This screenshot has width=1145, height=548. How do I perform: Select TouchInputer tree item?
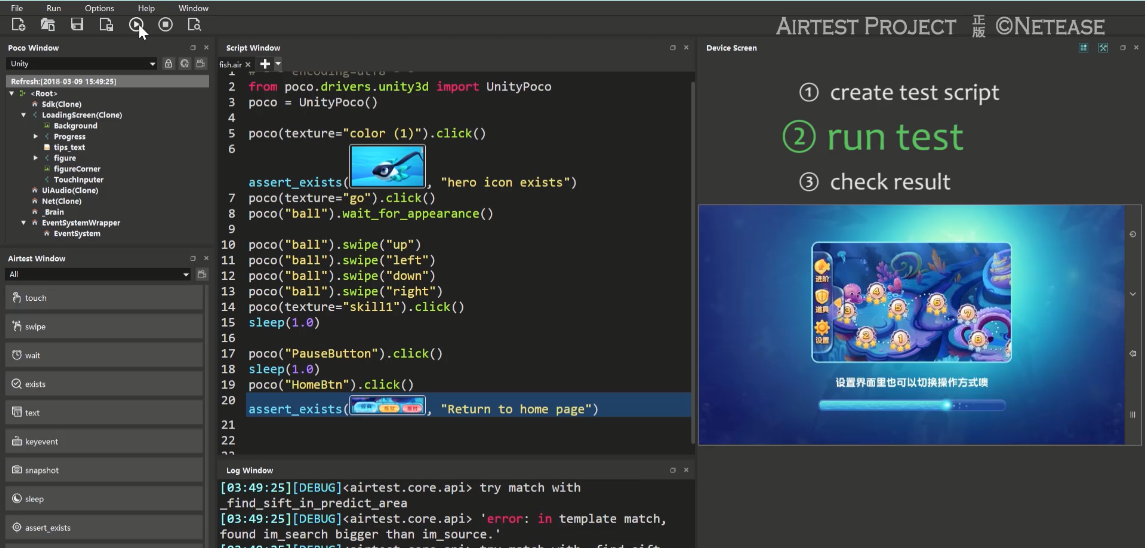click(x=78, y=180)
